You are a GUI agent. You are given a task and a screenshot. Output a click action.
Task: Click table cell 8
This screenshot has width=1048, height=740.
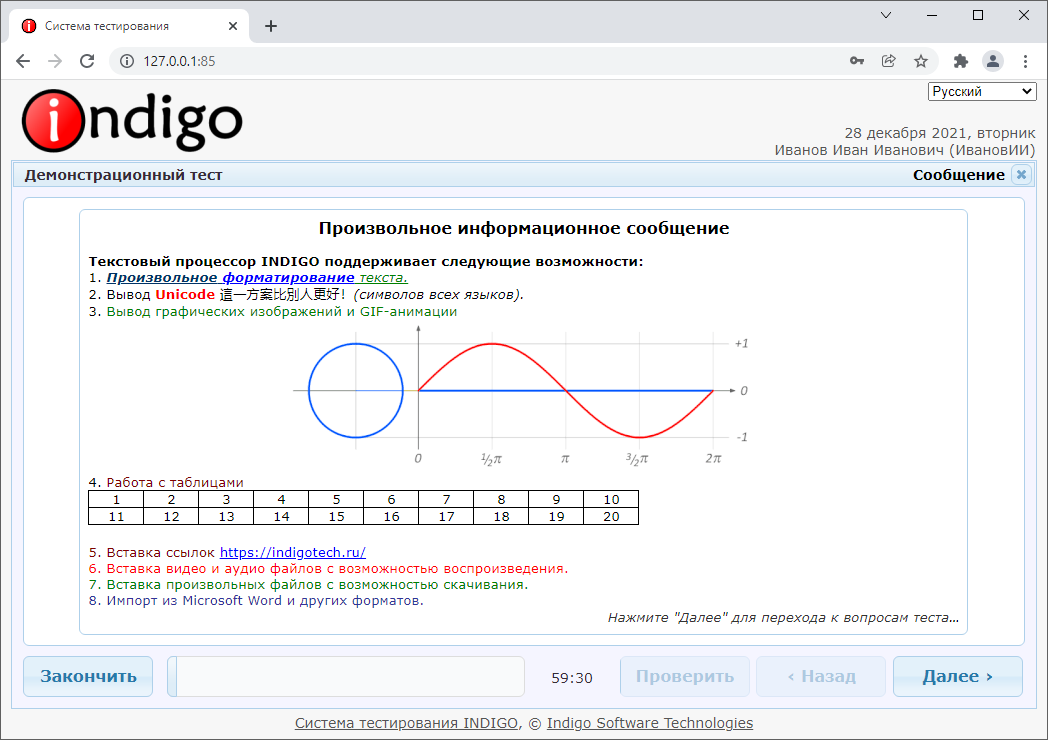point(501,499)
